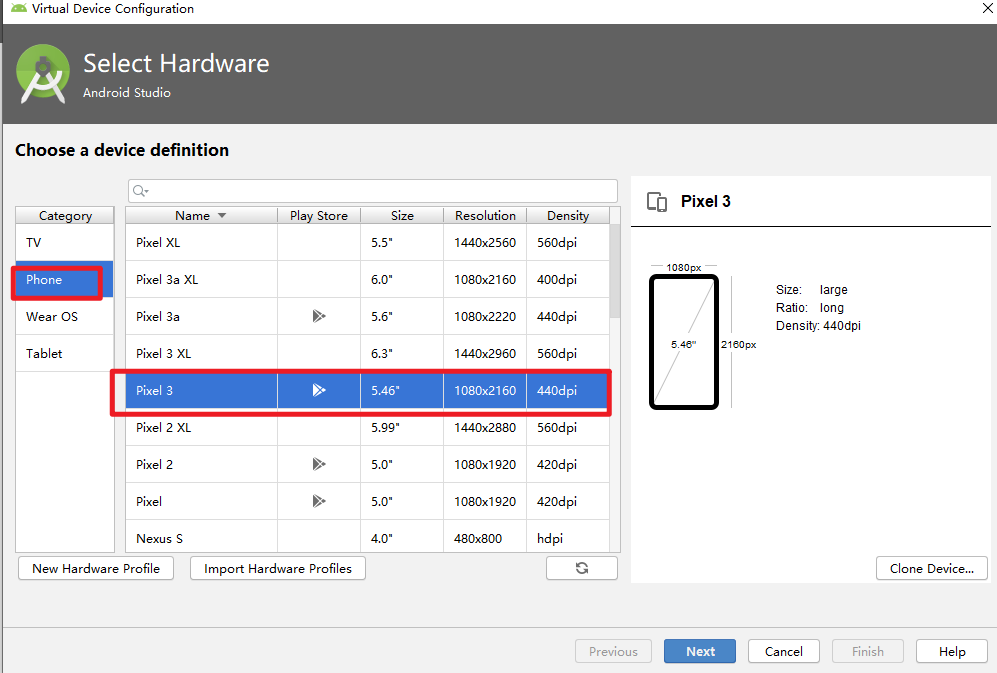Select the TV category

click(65, 242)
